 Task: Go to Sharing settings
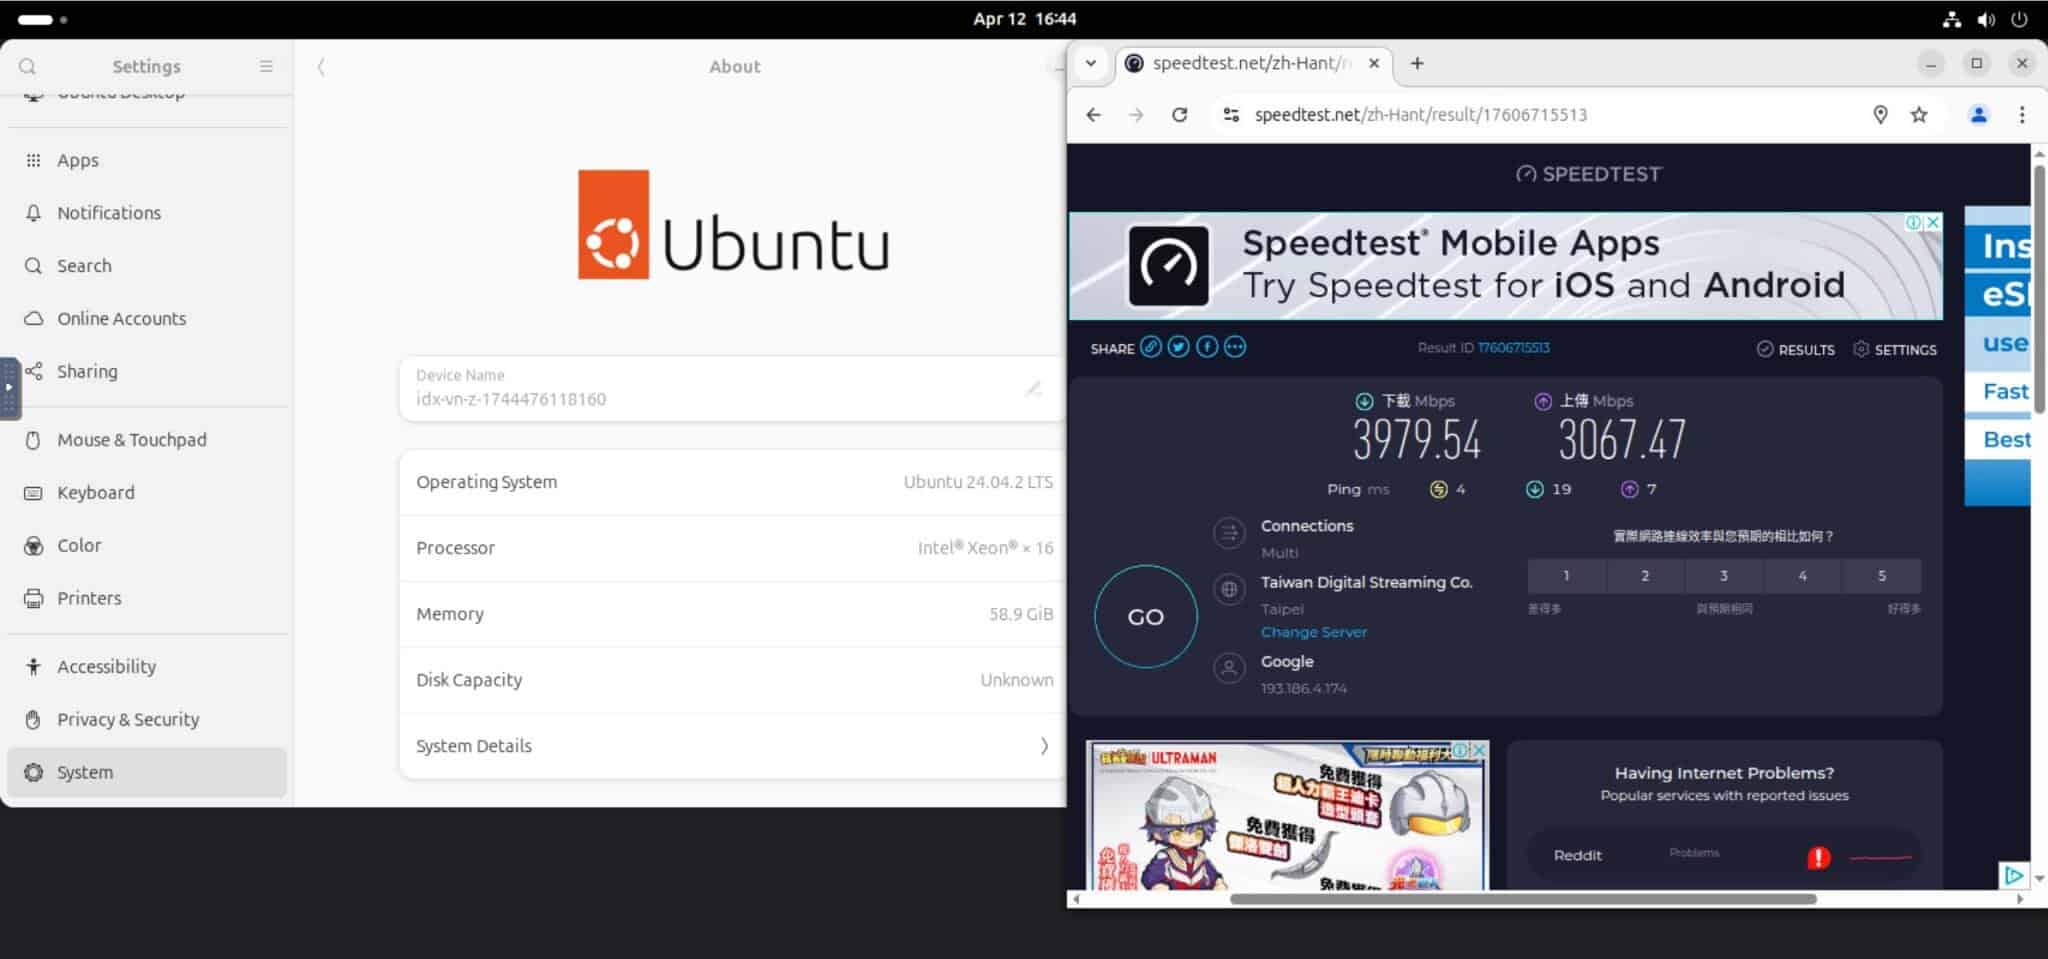point(147,371)
